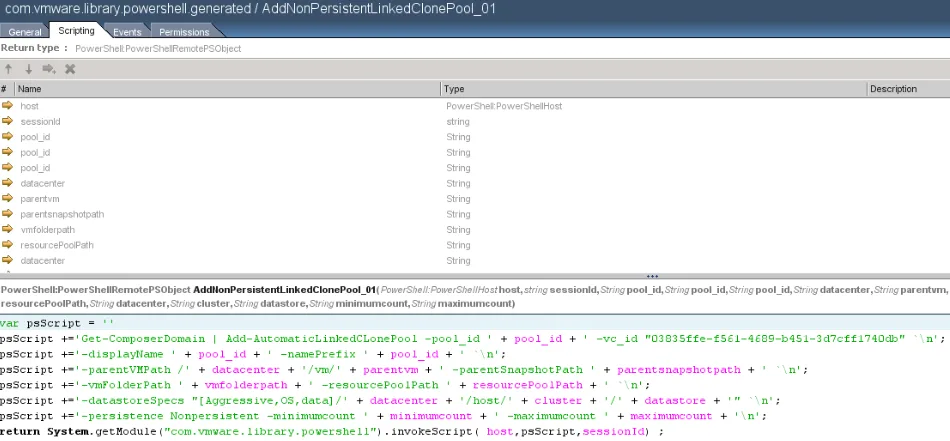Select the vmfolderpath parameter name

point(48,230)
